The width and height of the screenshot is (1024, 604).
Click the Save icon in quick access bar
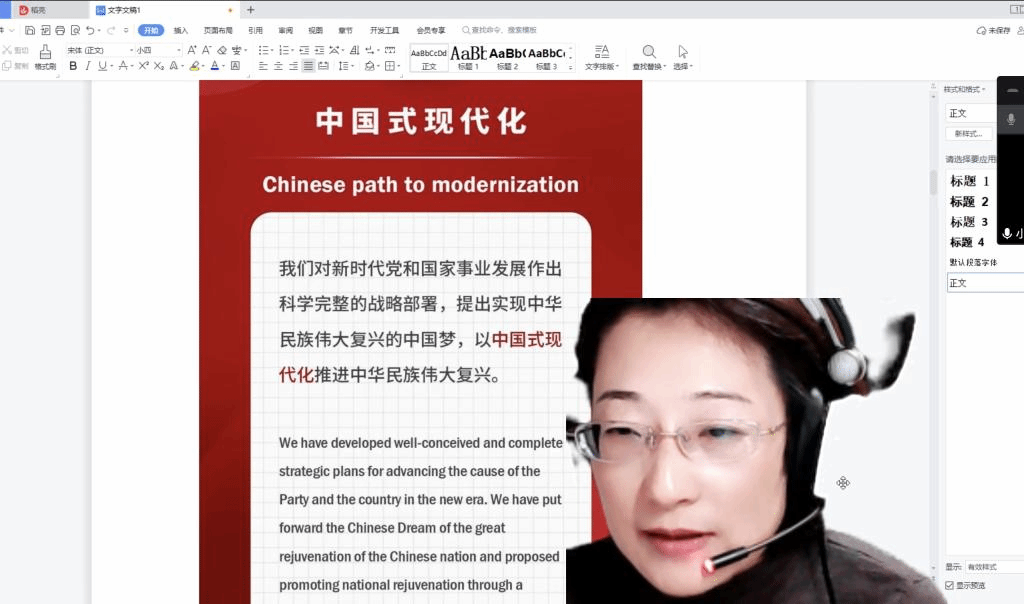click(x=31, y=30)
